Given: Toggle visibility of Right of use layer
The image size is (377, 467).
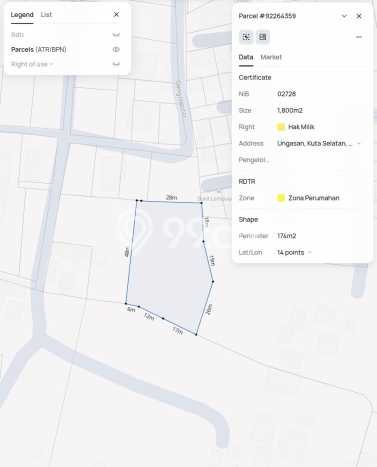Looking at the screenshot, I should [116, 64].
